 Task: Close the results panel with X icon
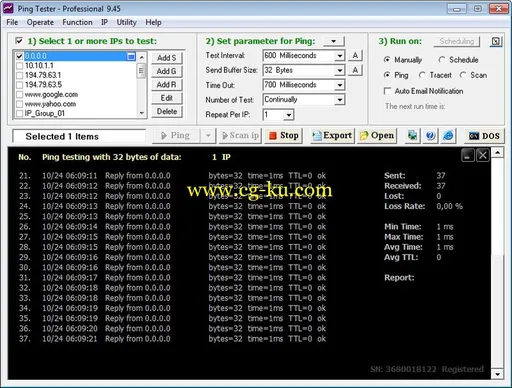[x=483, y=155]
